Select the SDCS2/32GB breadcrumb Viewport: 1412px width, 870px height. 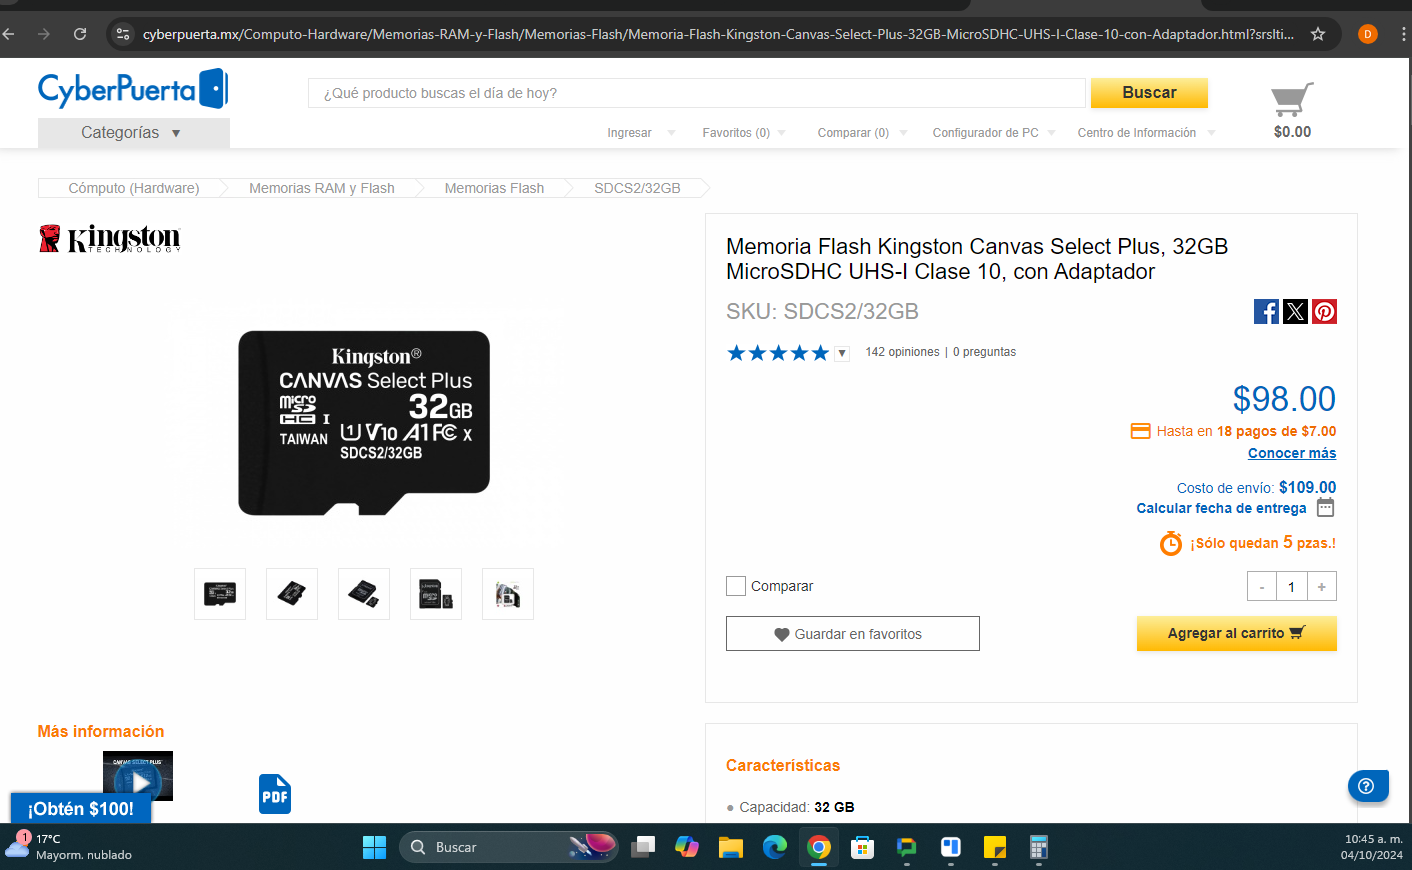[x=637, y=188]
